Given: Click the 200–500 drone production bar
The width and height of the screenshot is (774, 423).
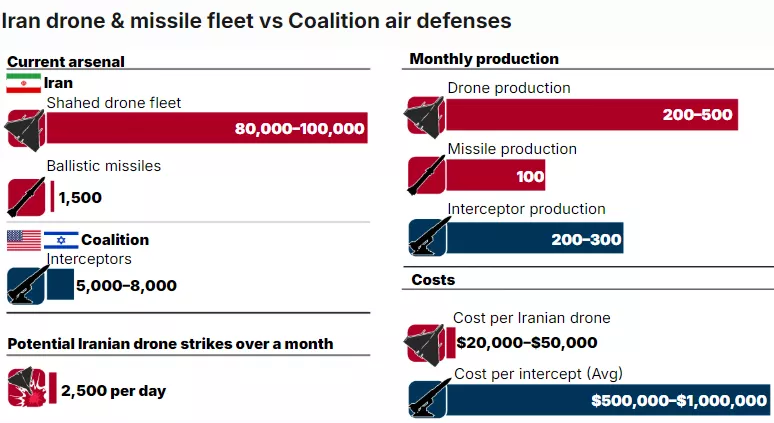Looking at the screenshot, I should coord(592,115).
